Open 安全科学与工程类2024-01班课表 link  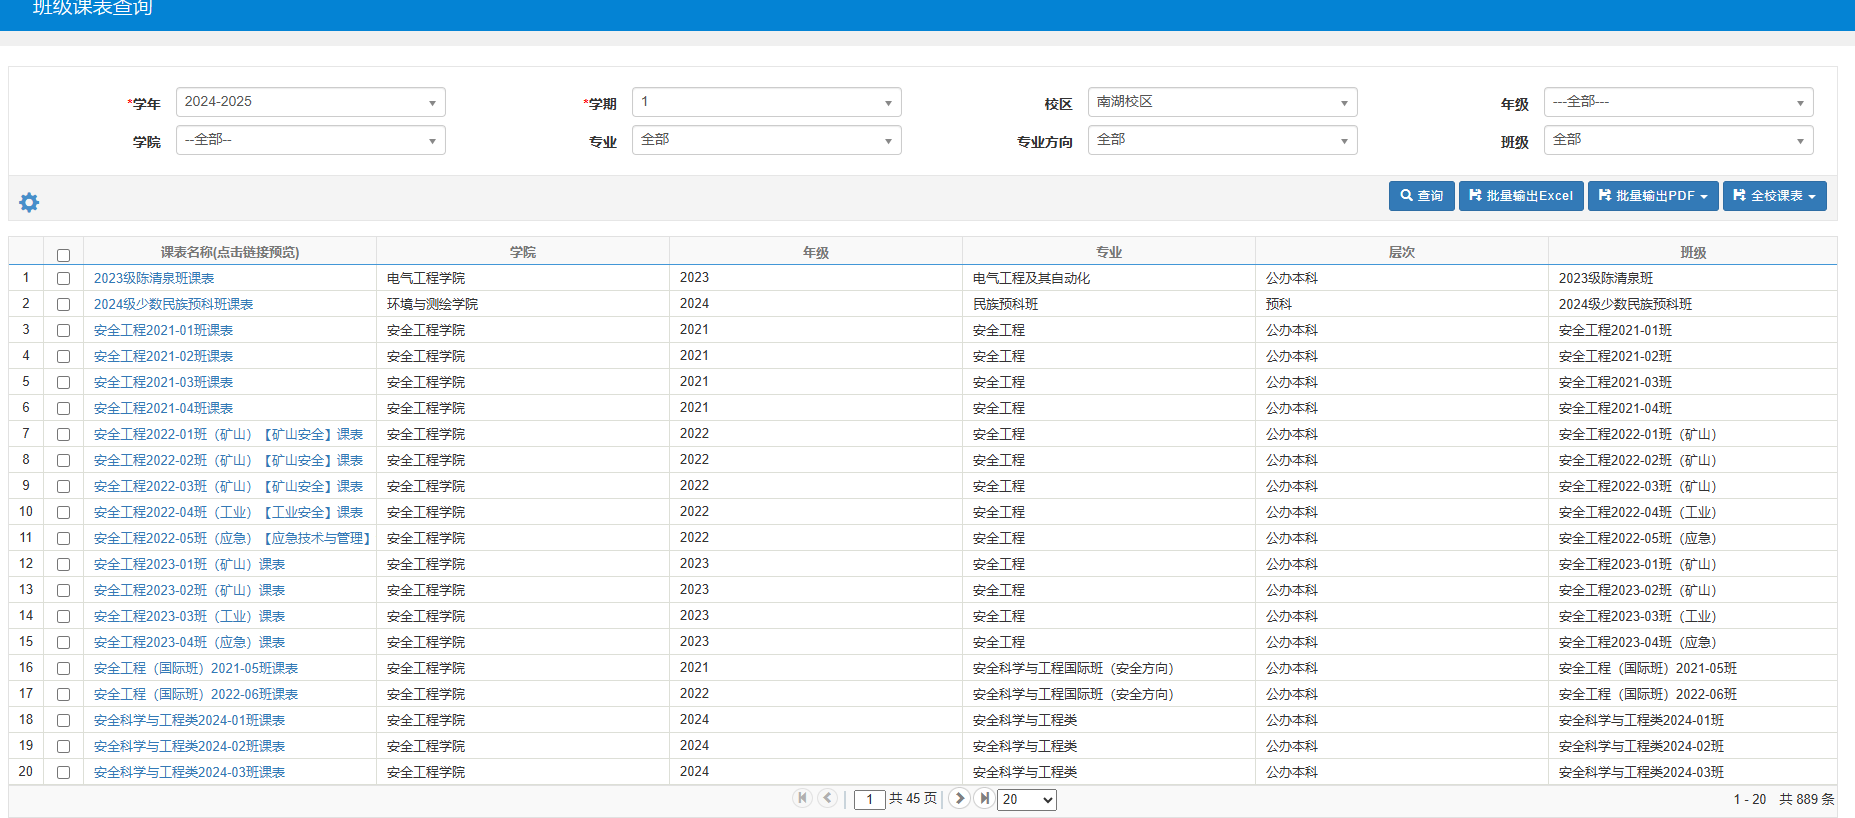coord(189,720)
